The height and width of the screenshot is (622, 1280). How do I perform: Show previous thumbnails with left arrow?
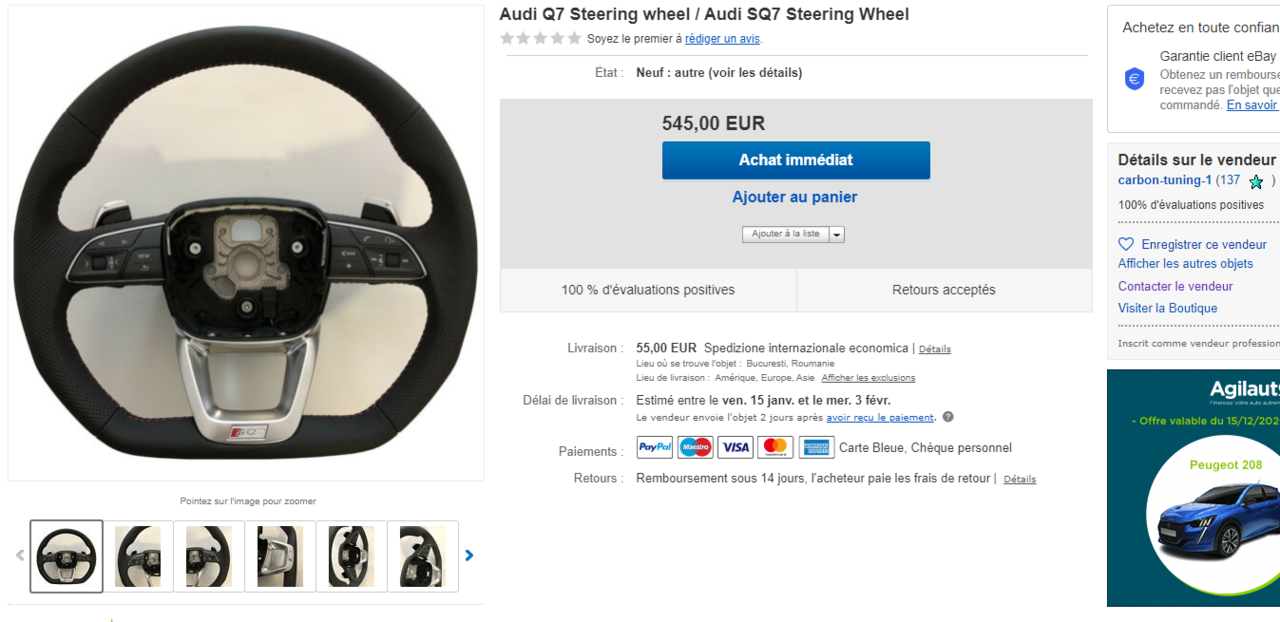[x=19, y=556]
